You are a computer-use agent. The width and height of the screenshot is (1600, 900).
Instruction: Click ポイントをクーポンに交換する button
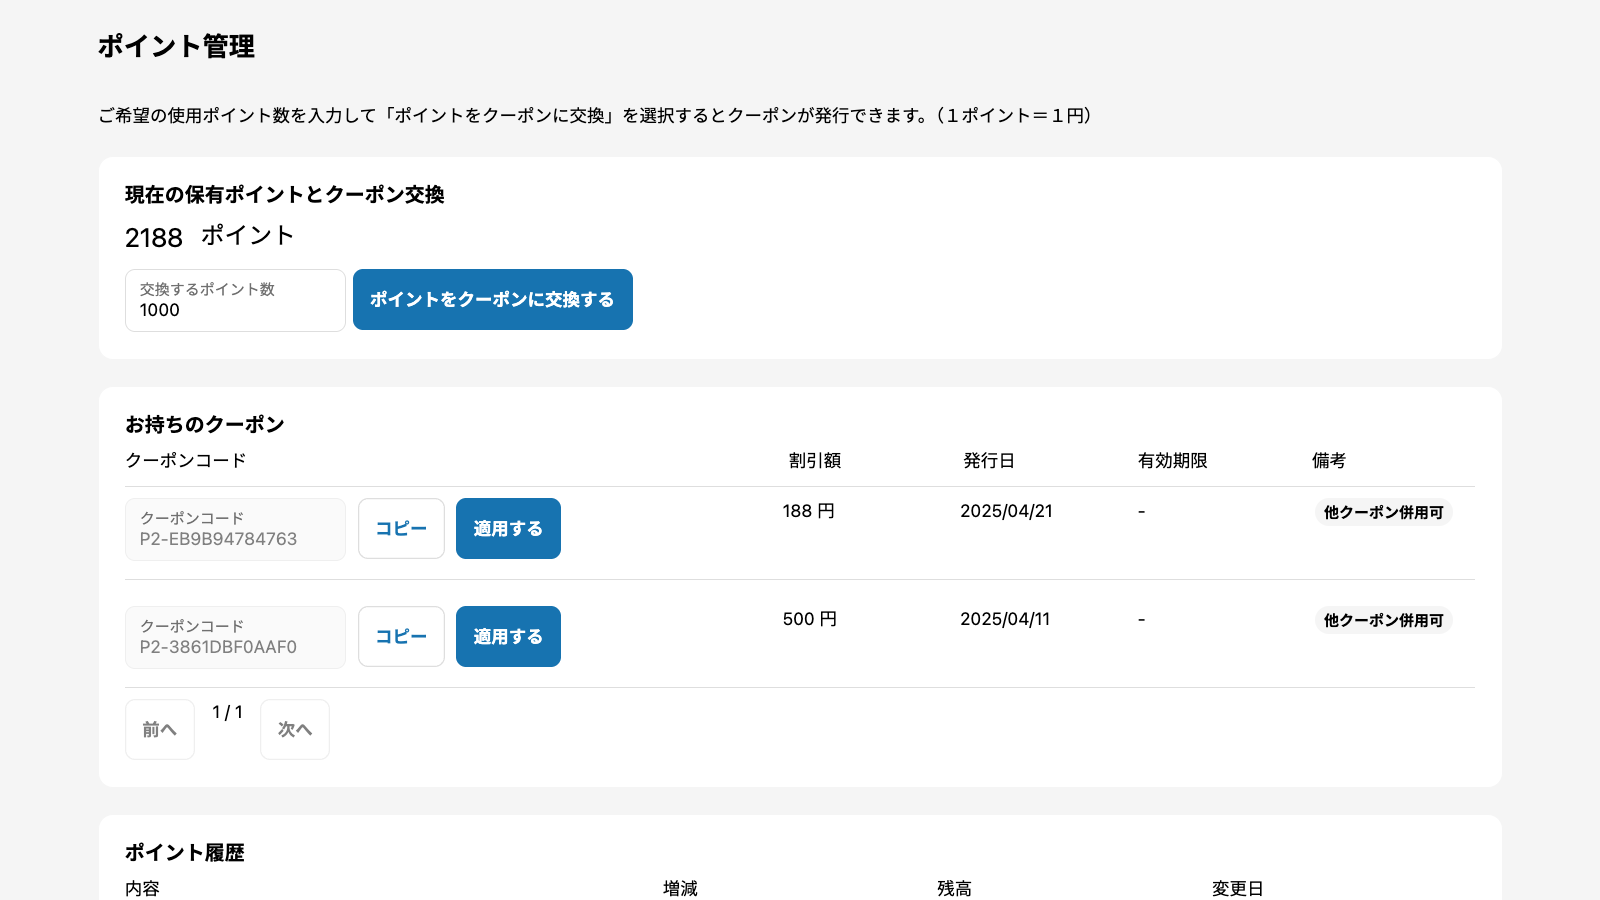coord(493,299)
